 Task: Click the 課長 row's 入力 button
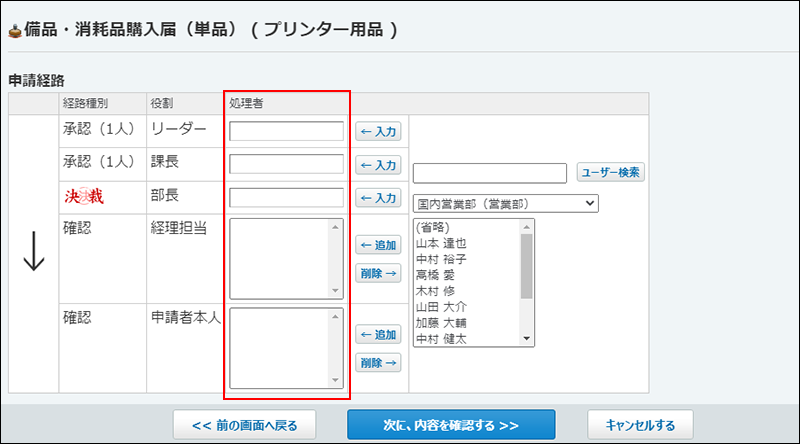[x=378, y=165]
